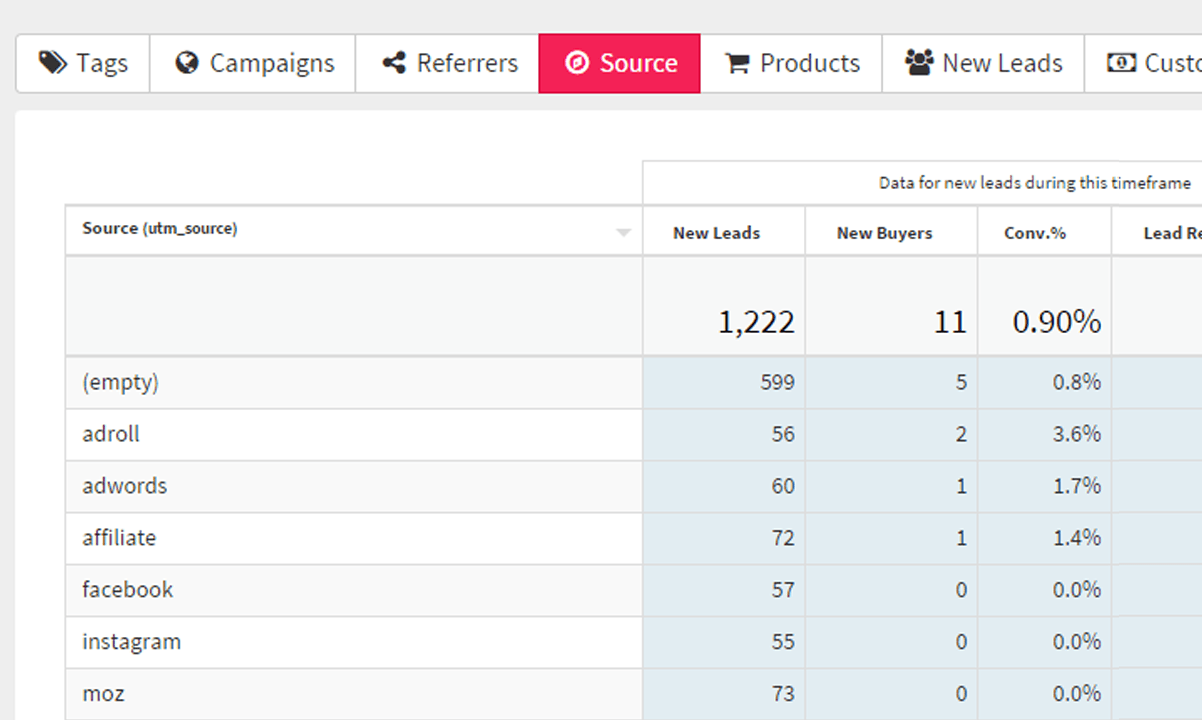Click instagram's new leads value 55

point(783,642)
